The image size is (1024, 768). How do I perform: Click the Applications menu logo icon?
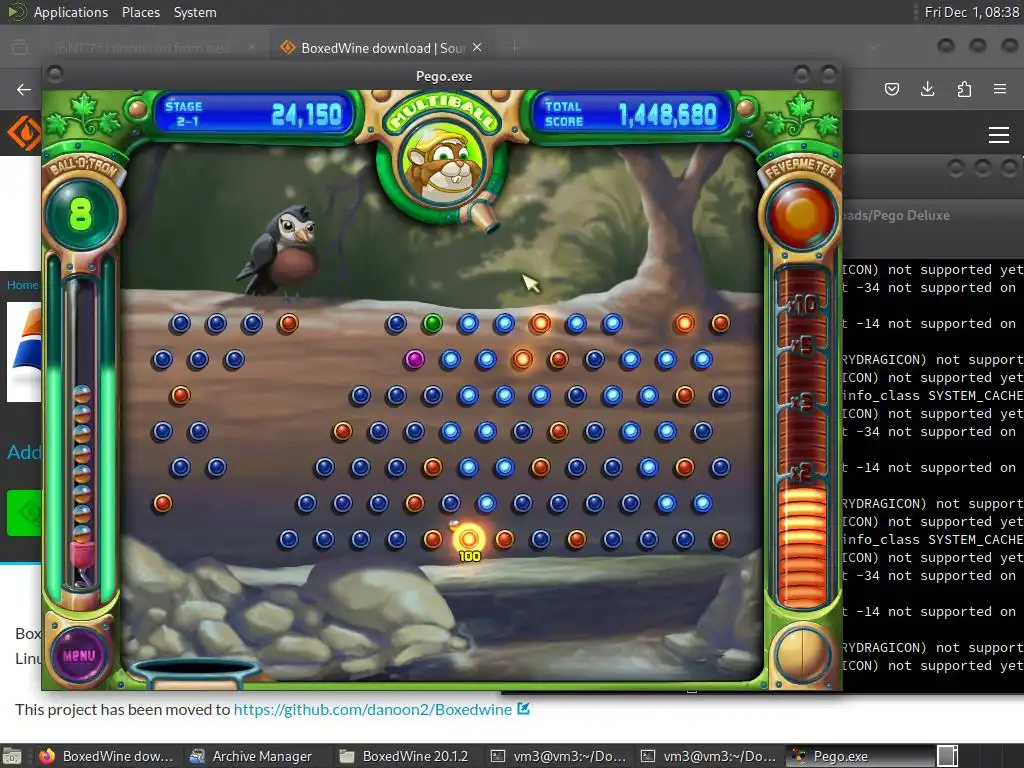(x=16, y=12)
